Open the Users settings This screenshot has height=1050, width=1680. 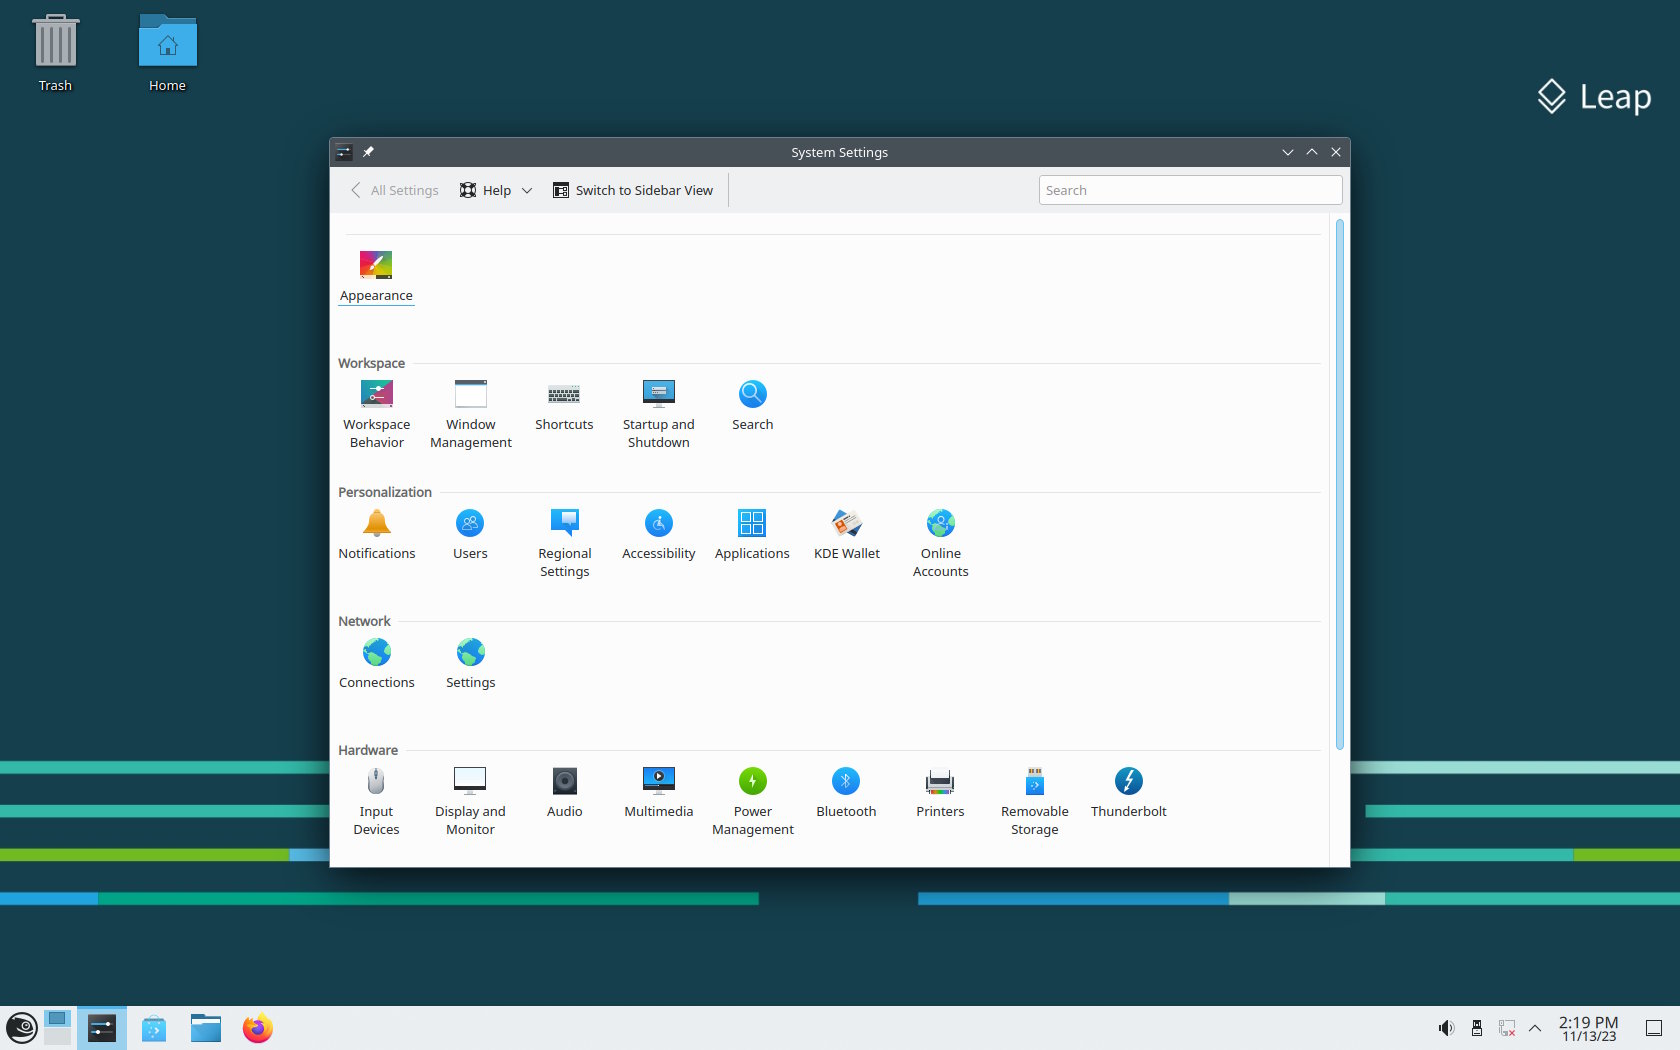point(470,535)
